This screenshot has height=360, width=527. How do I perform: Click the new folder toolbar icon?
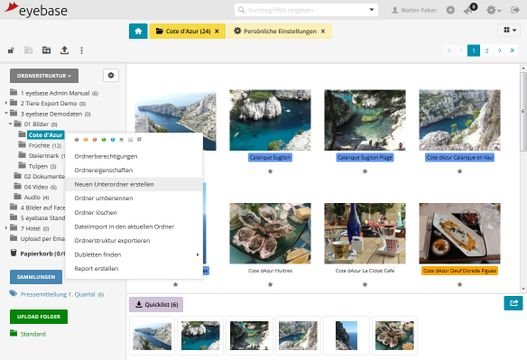pyautogui.click(x=46, y=50)
